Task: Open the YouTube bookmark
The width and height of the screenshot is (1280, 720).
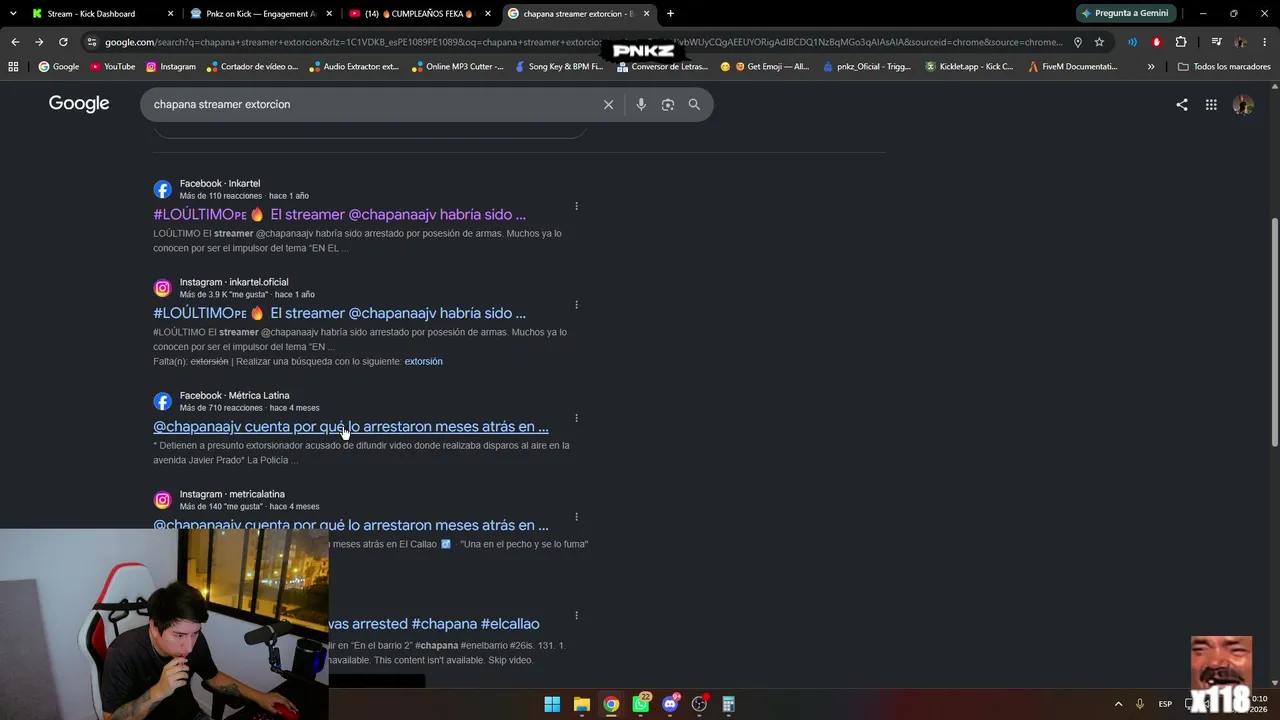Action: 112,67
